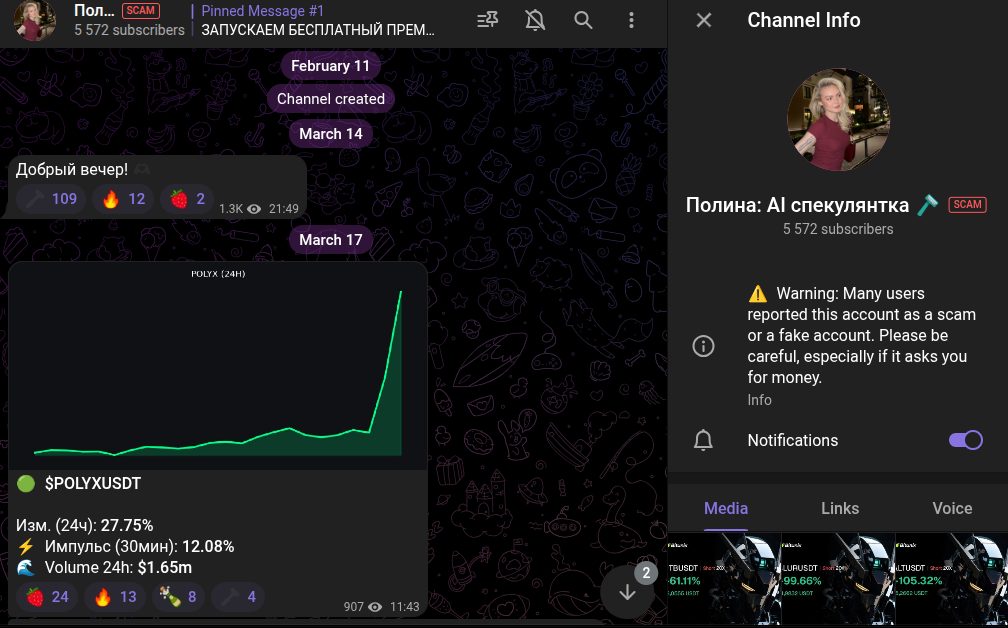
Task: Open search in channel
Action: 583,20
